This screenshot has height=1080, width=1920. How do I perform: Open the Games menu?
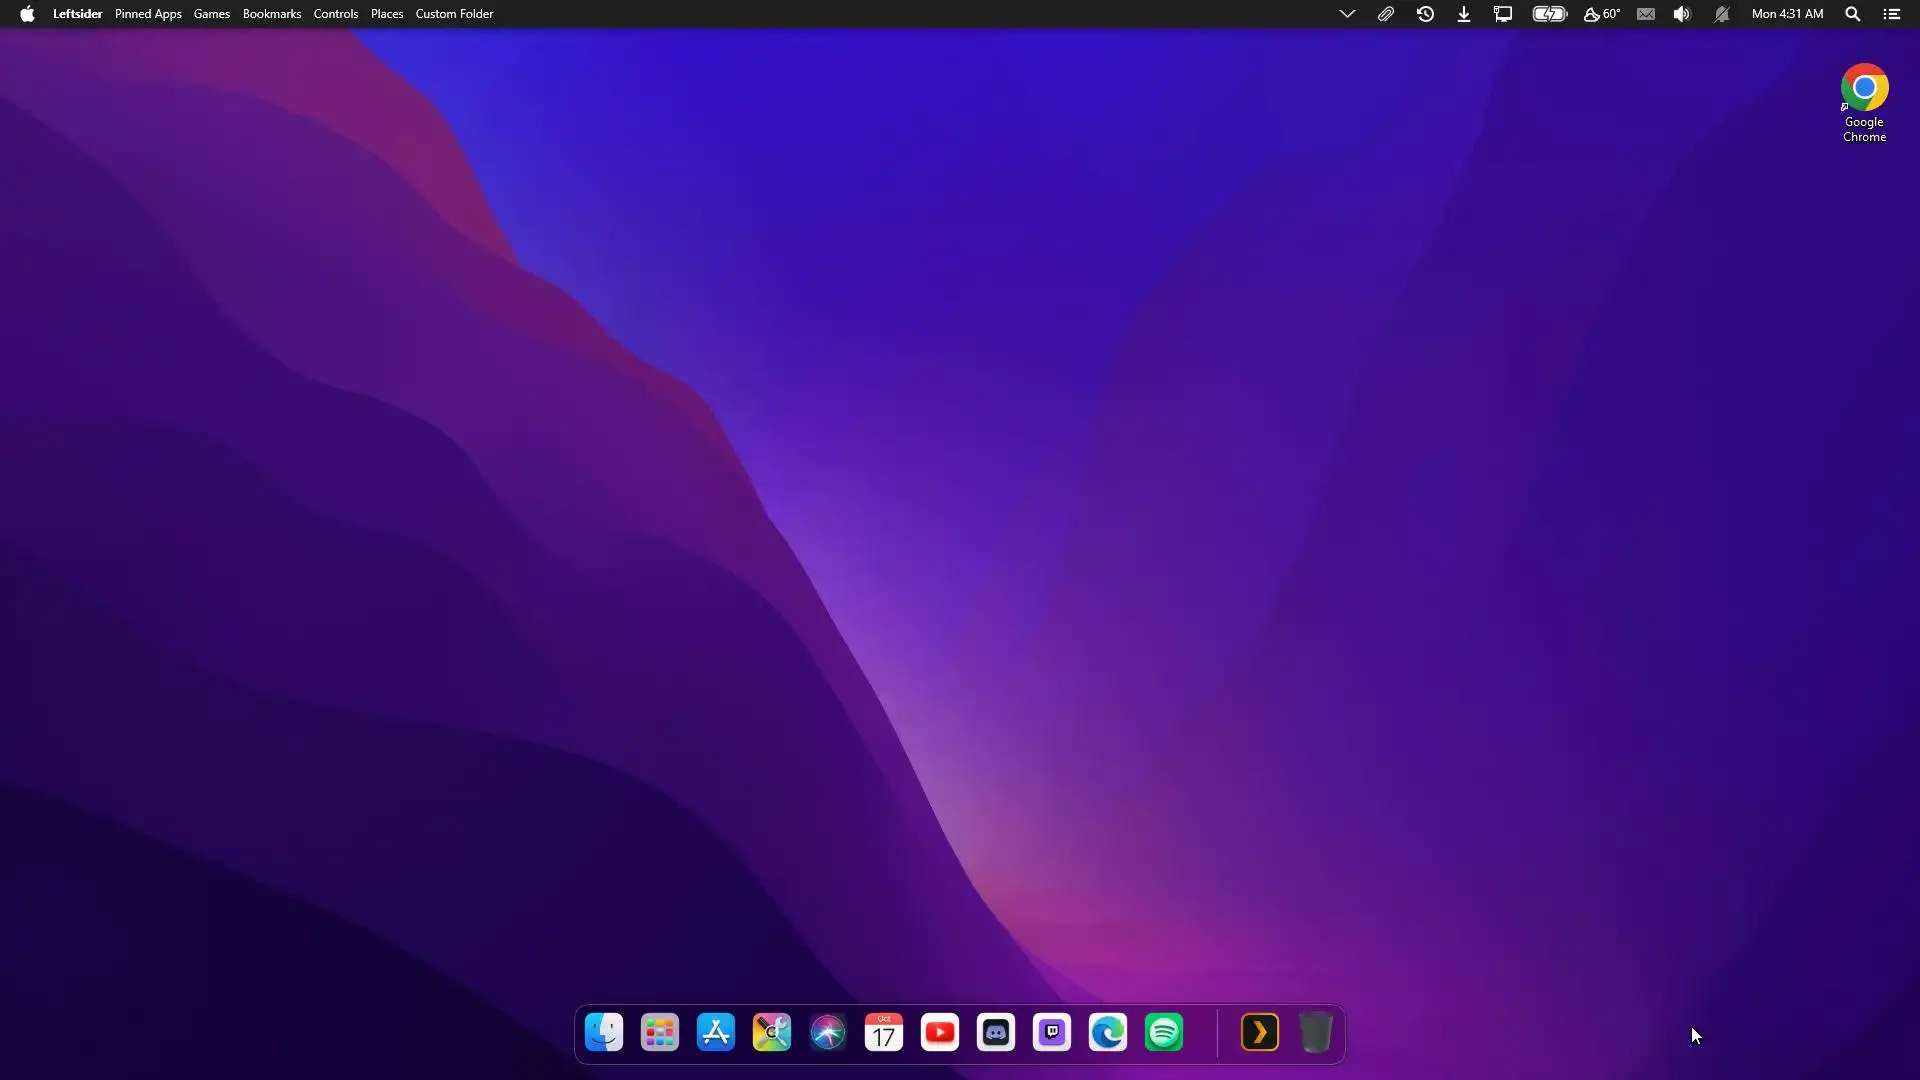[211, 14]
